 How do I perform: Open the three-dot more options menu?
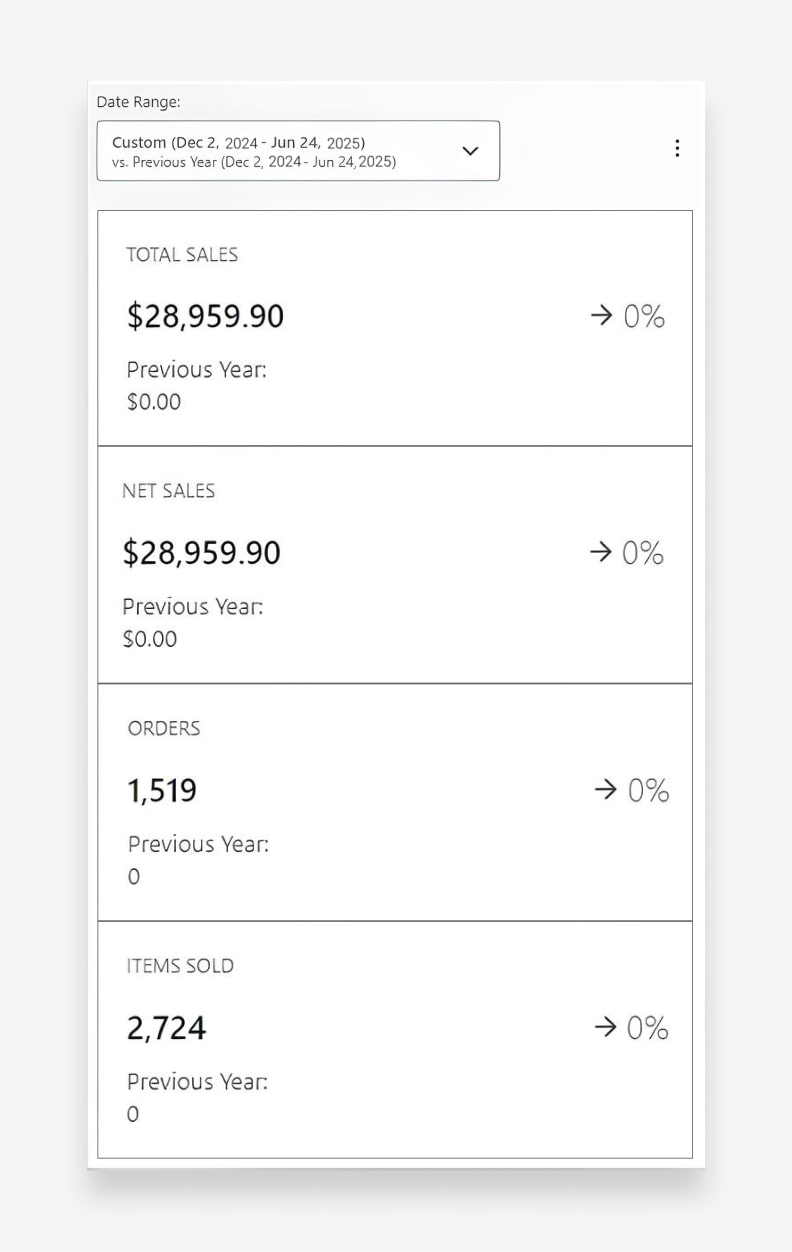click(677, 148)
